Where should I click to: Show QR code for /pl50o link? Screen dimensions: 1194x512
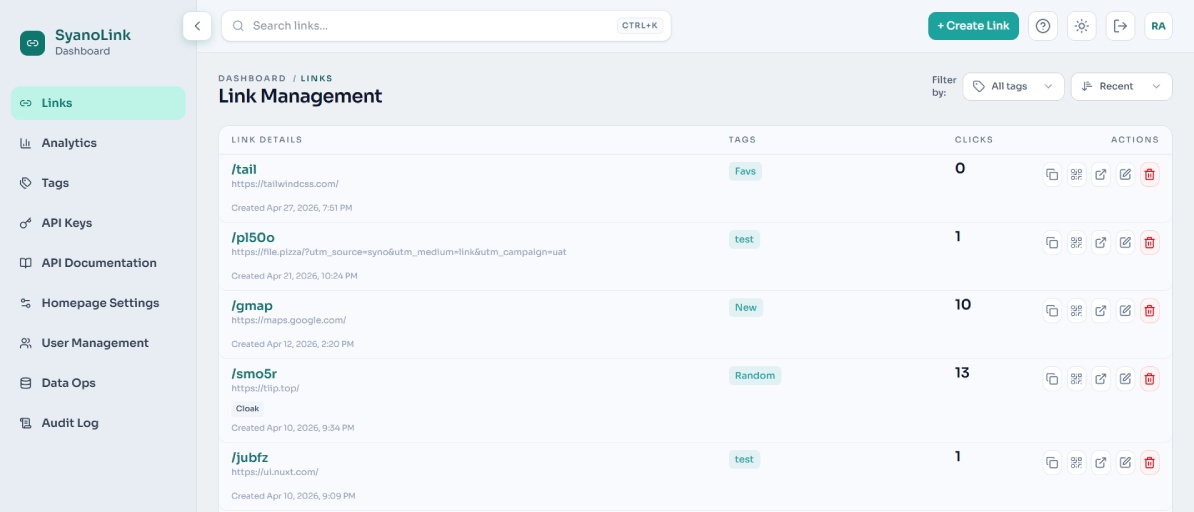click(x=1076, y=242)
